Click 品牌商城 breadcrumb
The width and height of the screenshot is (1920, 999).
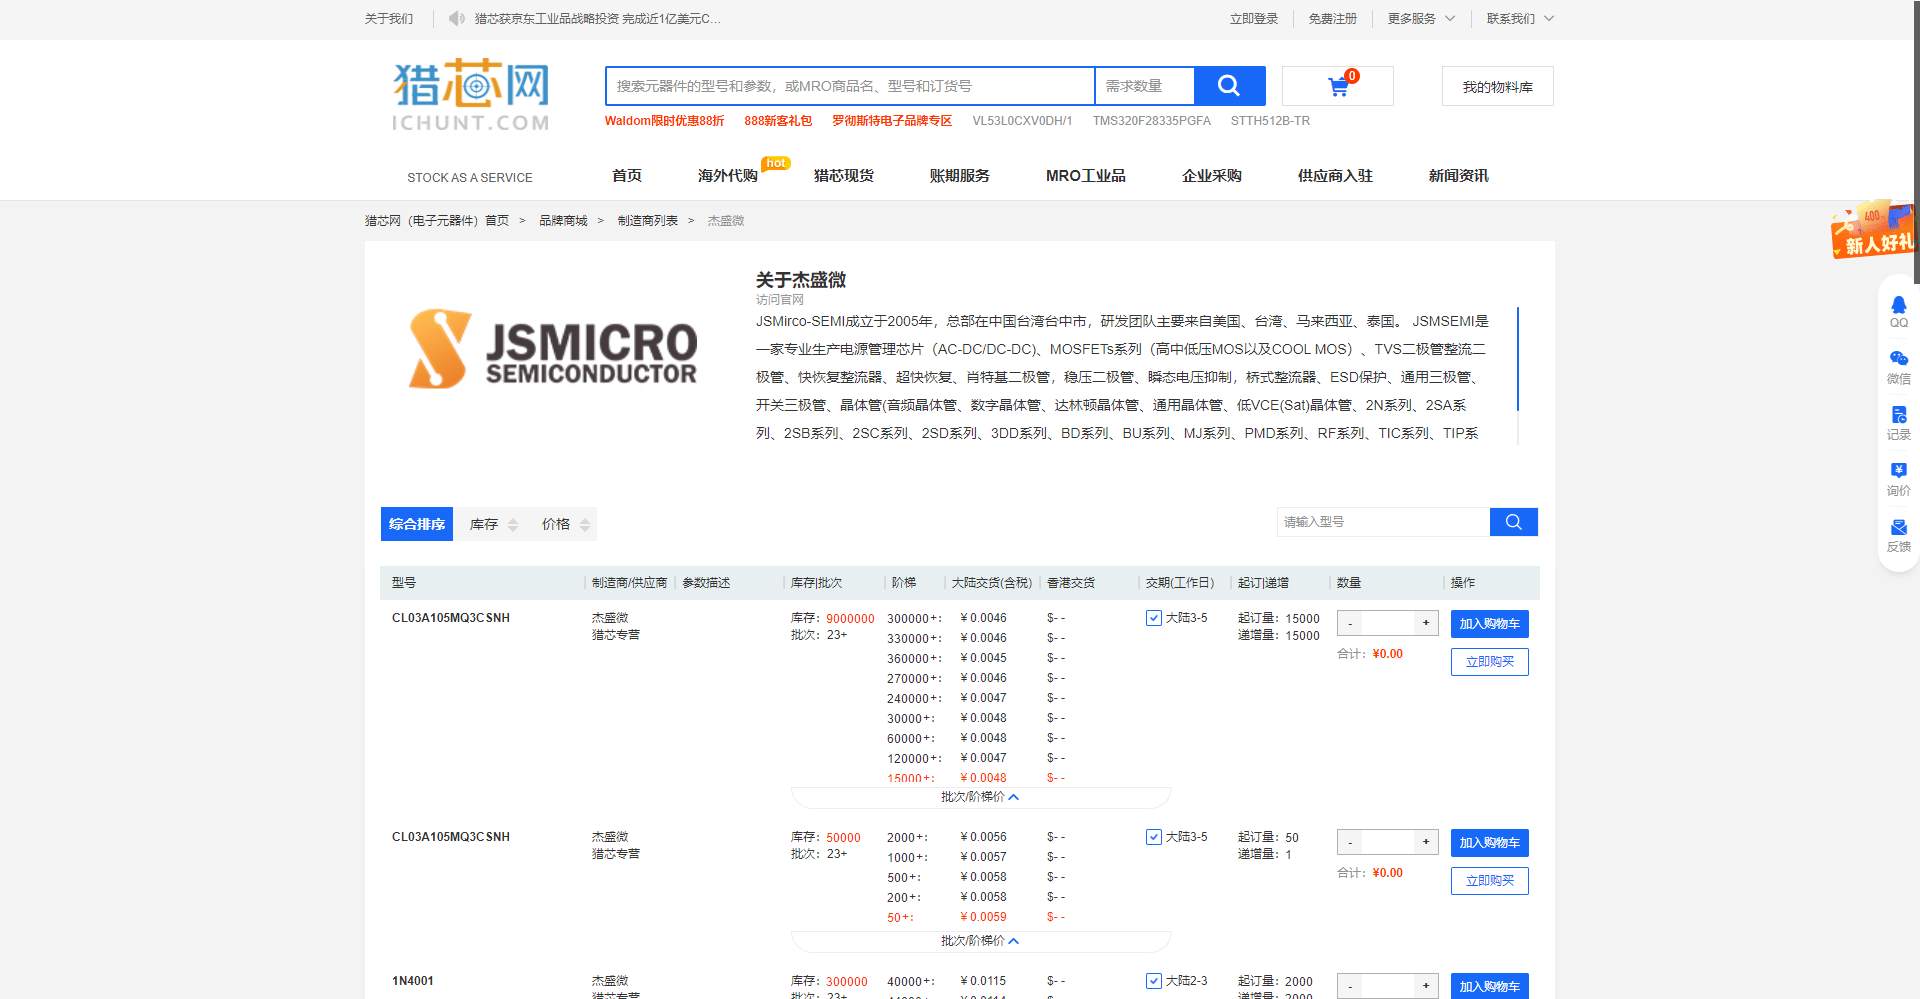point(563,220)
